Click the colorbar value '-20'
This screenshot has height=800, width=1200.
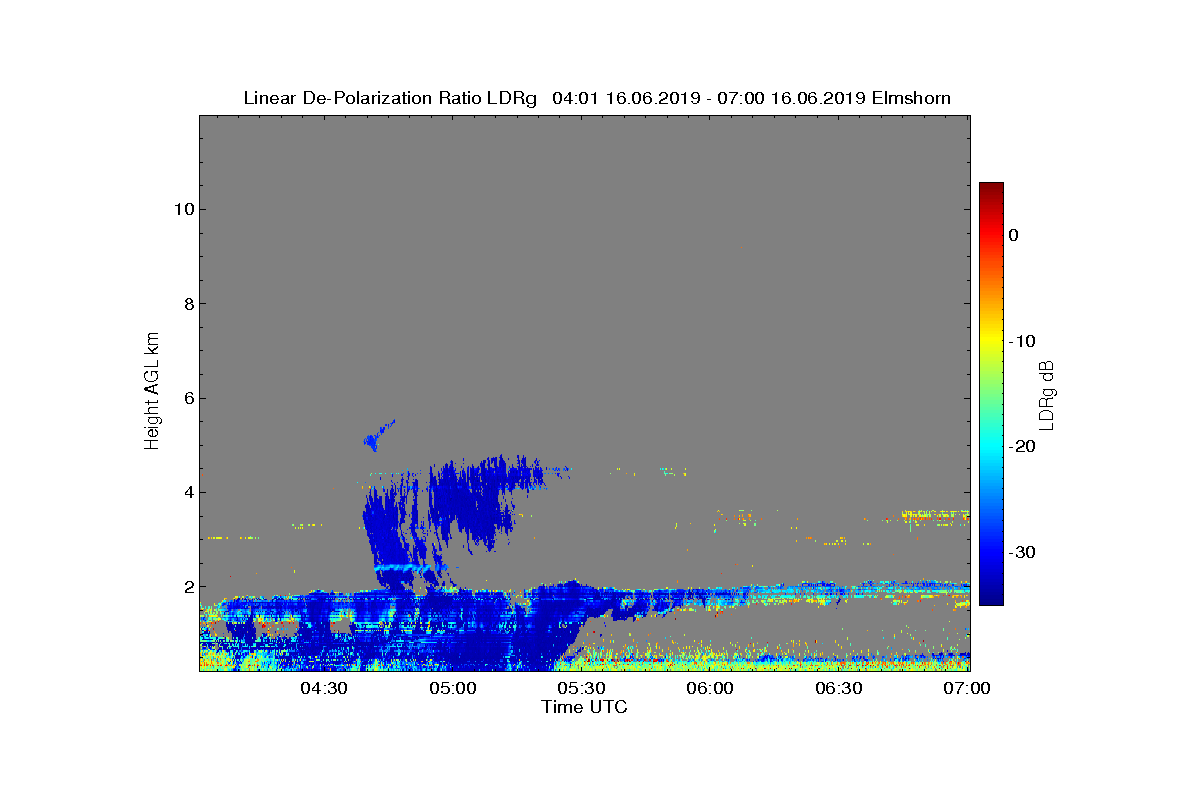click(x=1022, y=447)
